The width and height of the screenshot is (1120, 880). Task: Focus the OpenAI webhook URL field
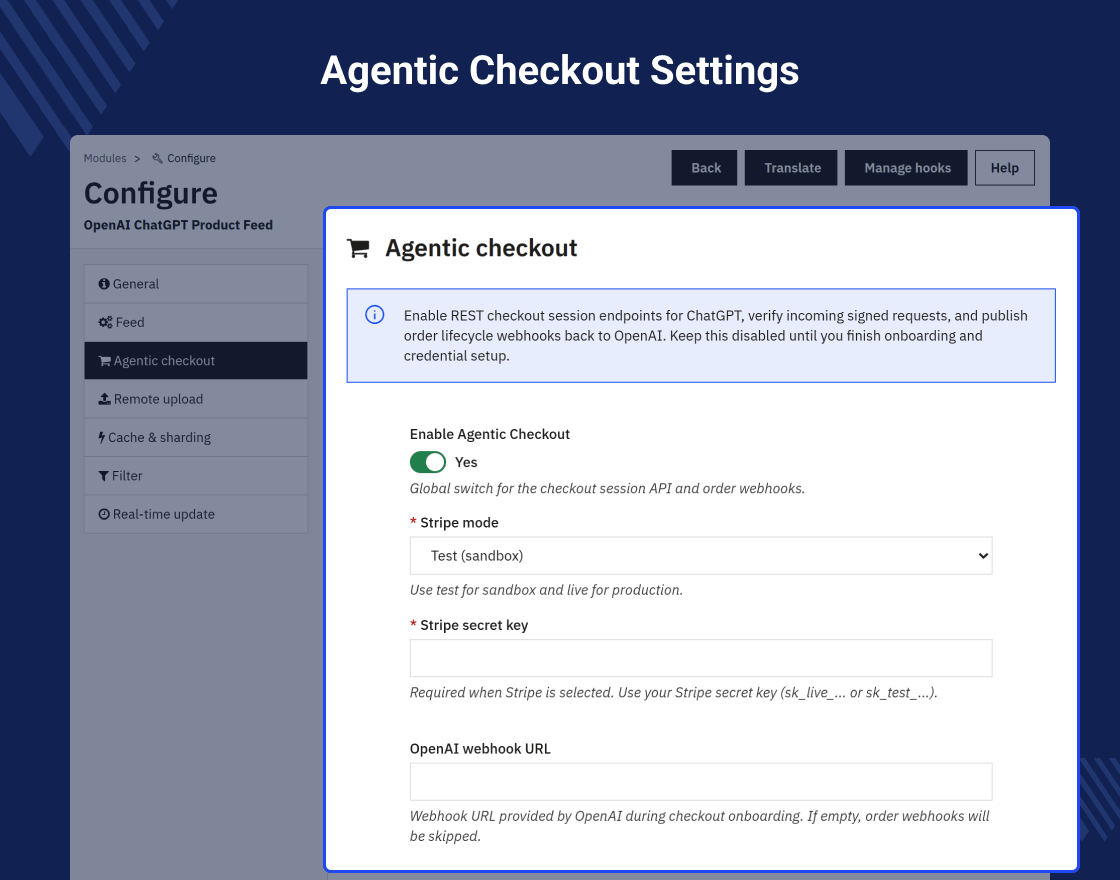701,781
